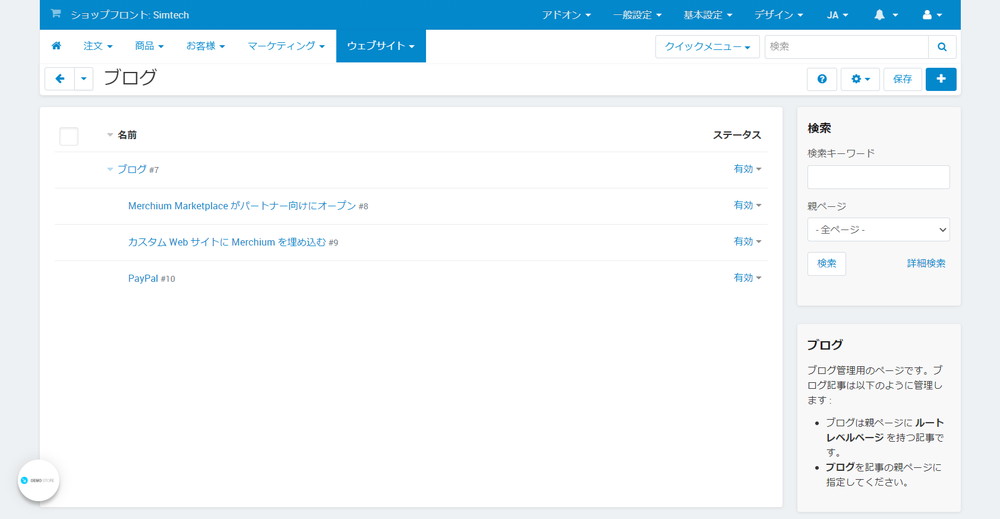Tick the select-all checkbox in table header
1000x519 pixels.
69,136
